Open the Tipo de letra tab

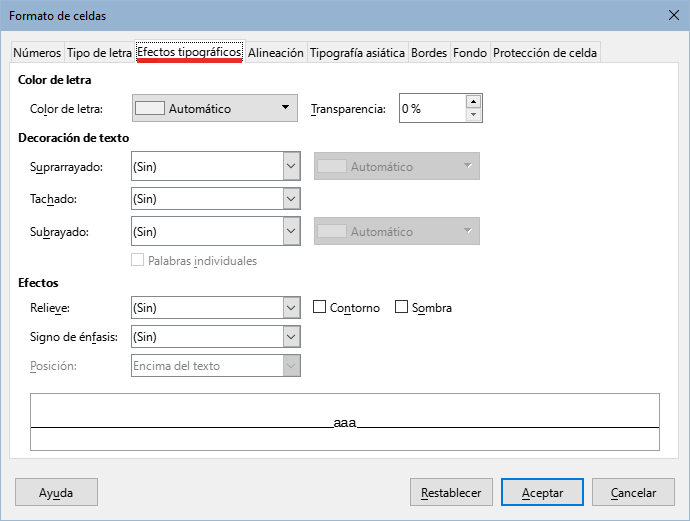(x=99, y=53)
